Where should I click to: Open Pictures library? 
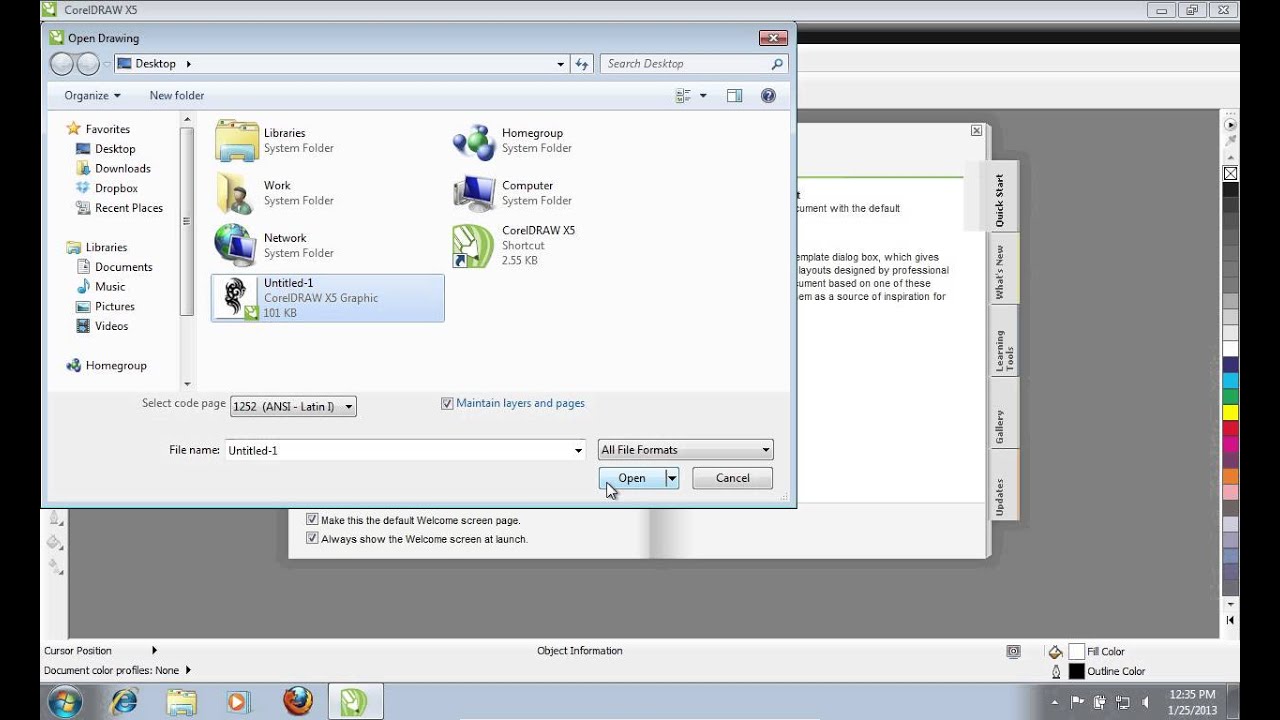(115, 307)
